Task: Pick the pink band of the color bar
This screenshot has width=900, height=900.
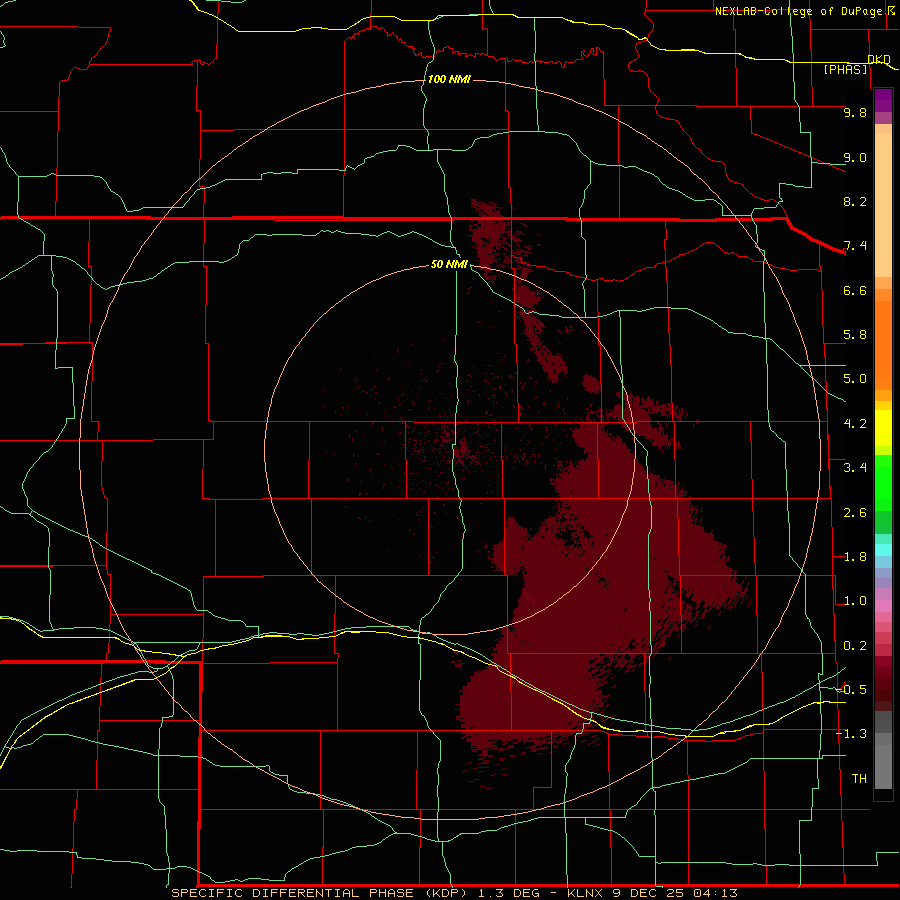Action: click(883, 606)
